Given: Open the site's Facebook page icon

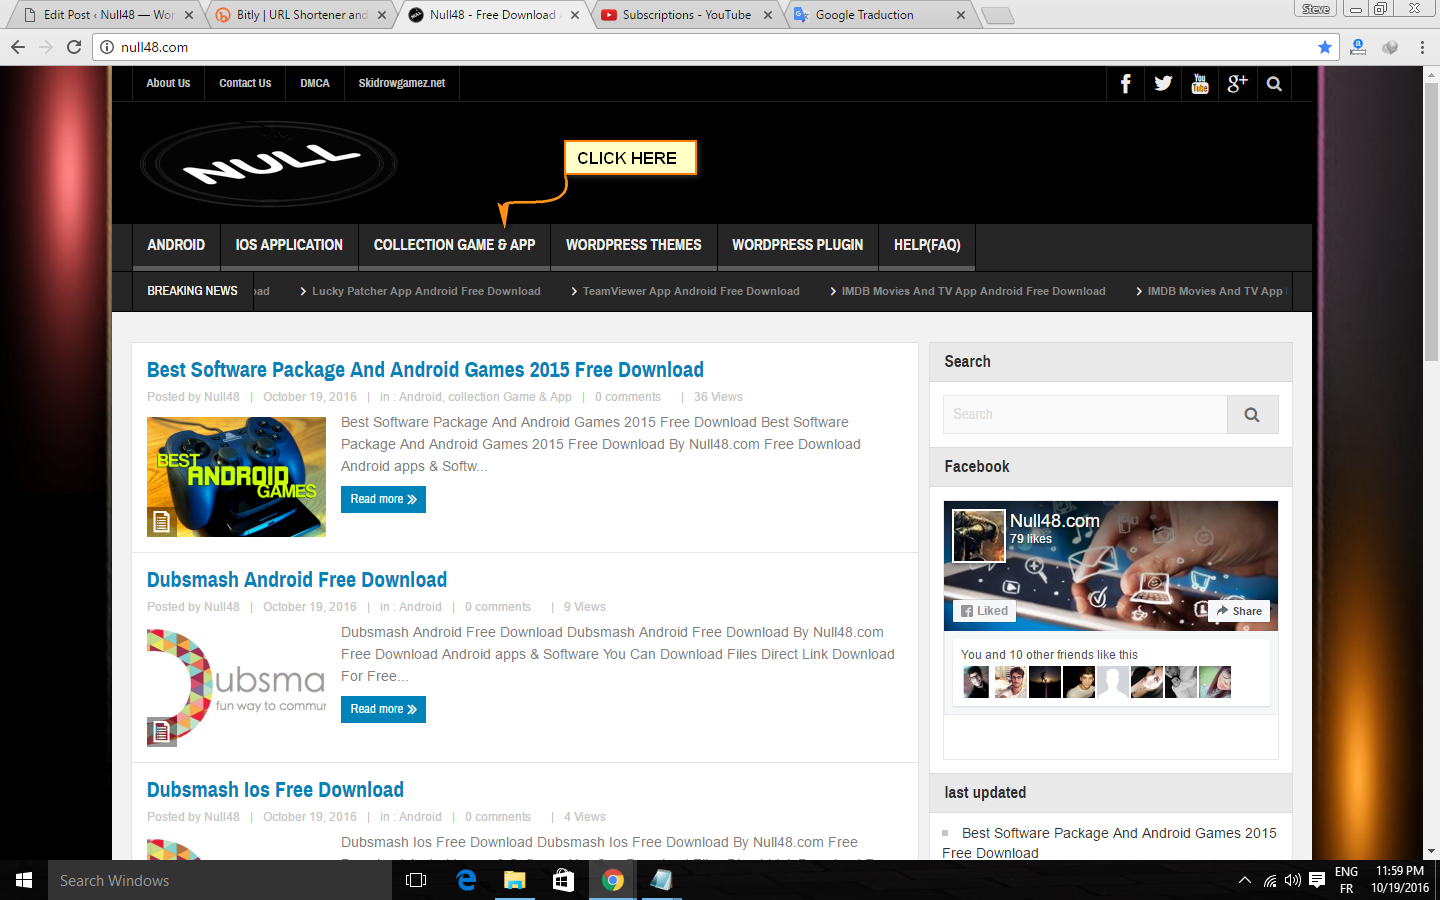Looking at the screenshot, I should [1126, 84].
